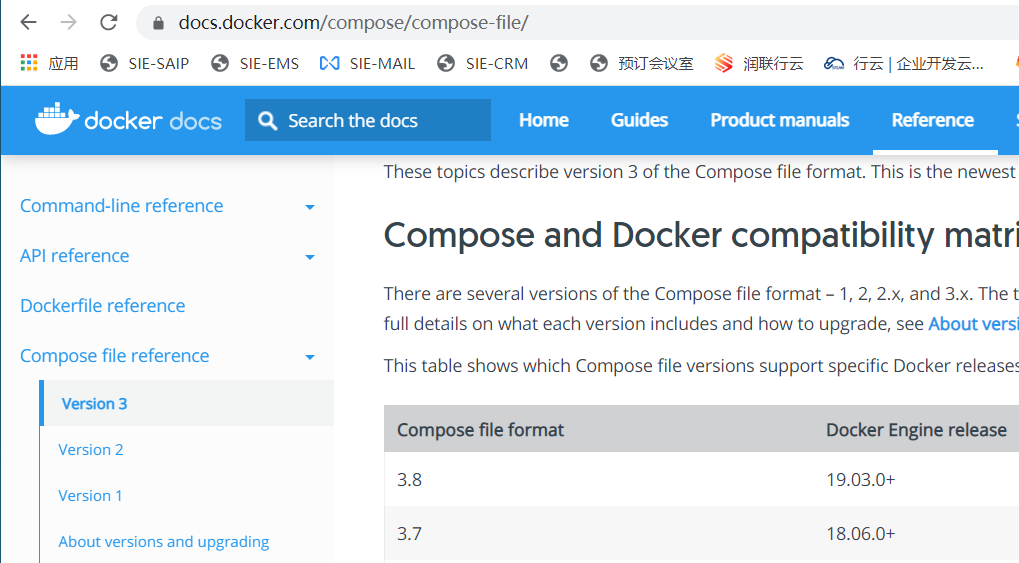Screen dimensions: 1019x563
Task: Click the magnifier search icon
Action: [x=267, y=121]
